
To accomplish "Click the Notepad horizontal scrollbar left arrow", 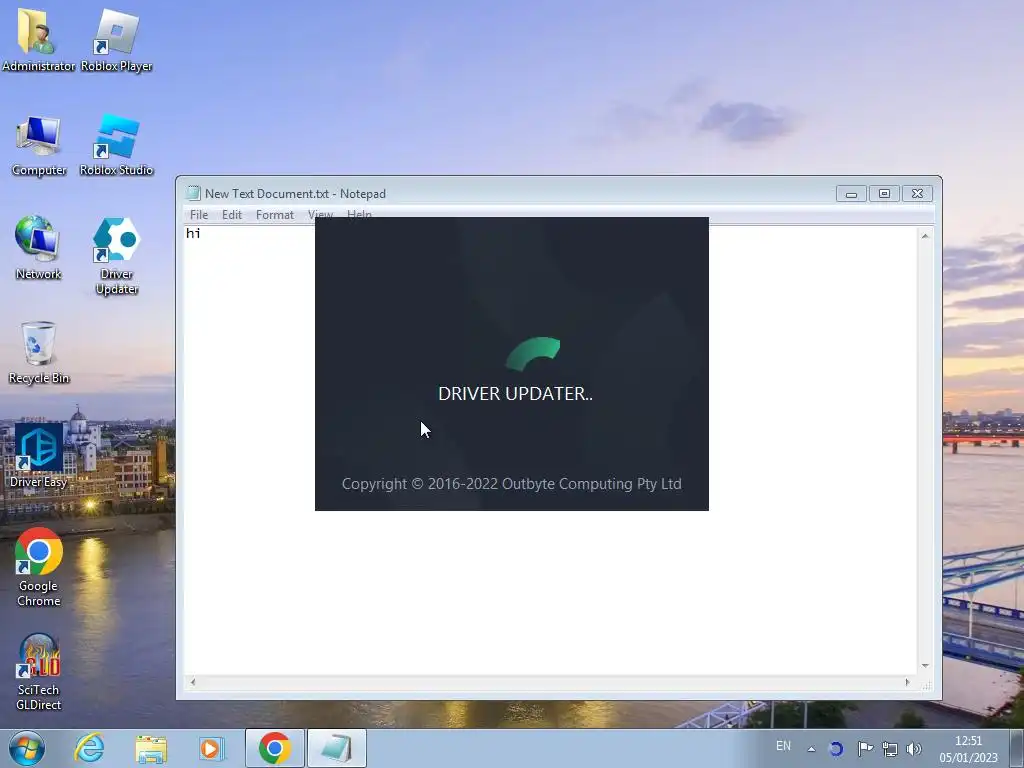I will tap(193, 682).
